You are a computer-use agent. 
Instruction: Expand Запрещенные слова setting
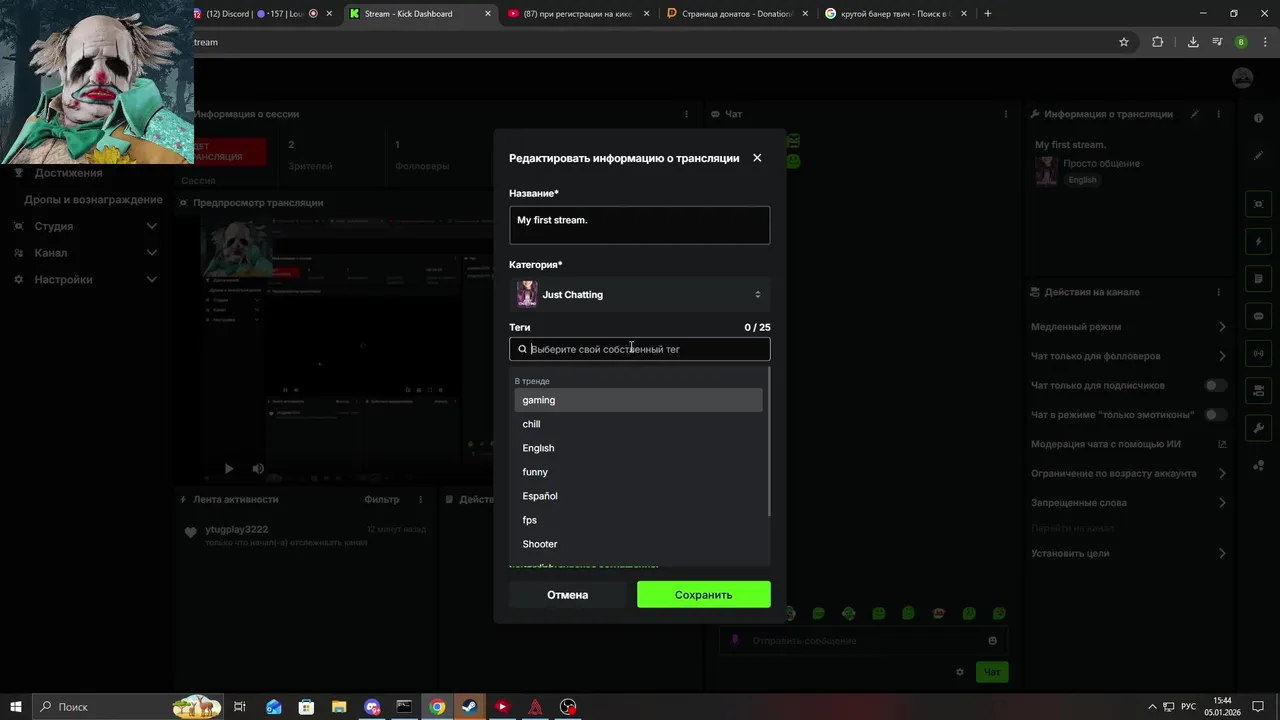click(1128, 502)
